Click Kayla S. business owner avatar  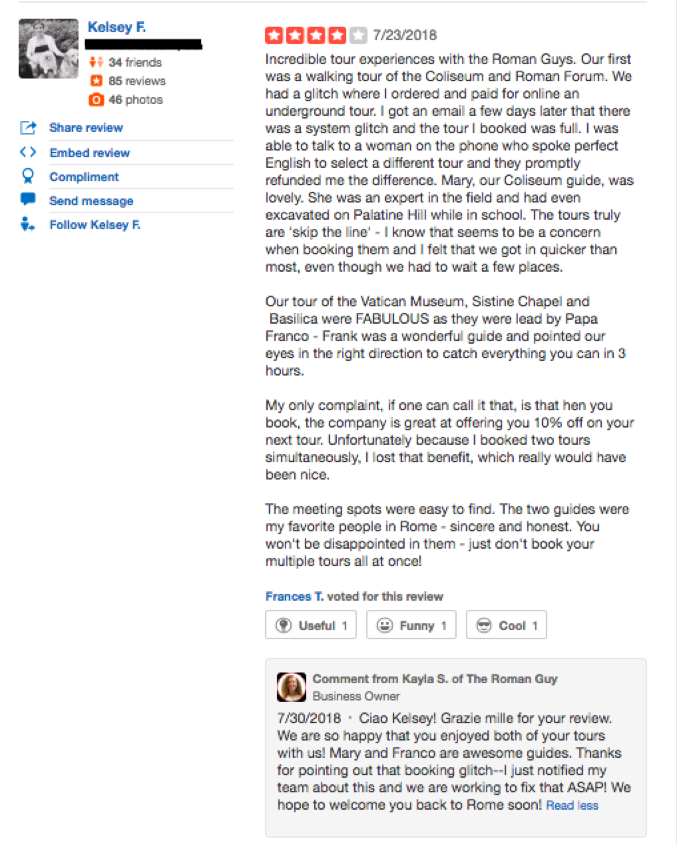[292, 687]
